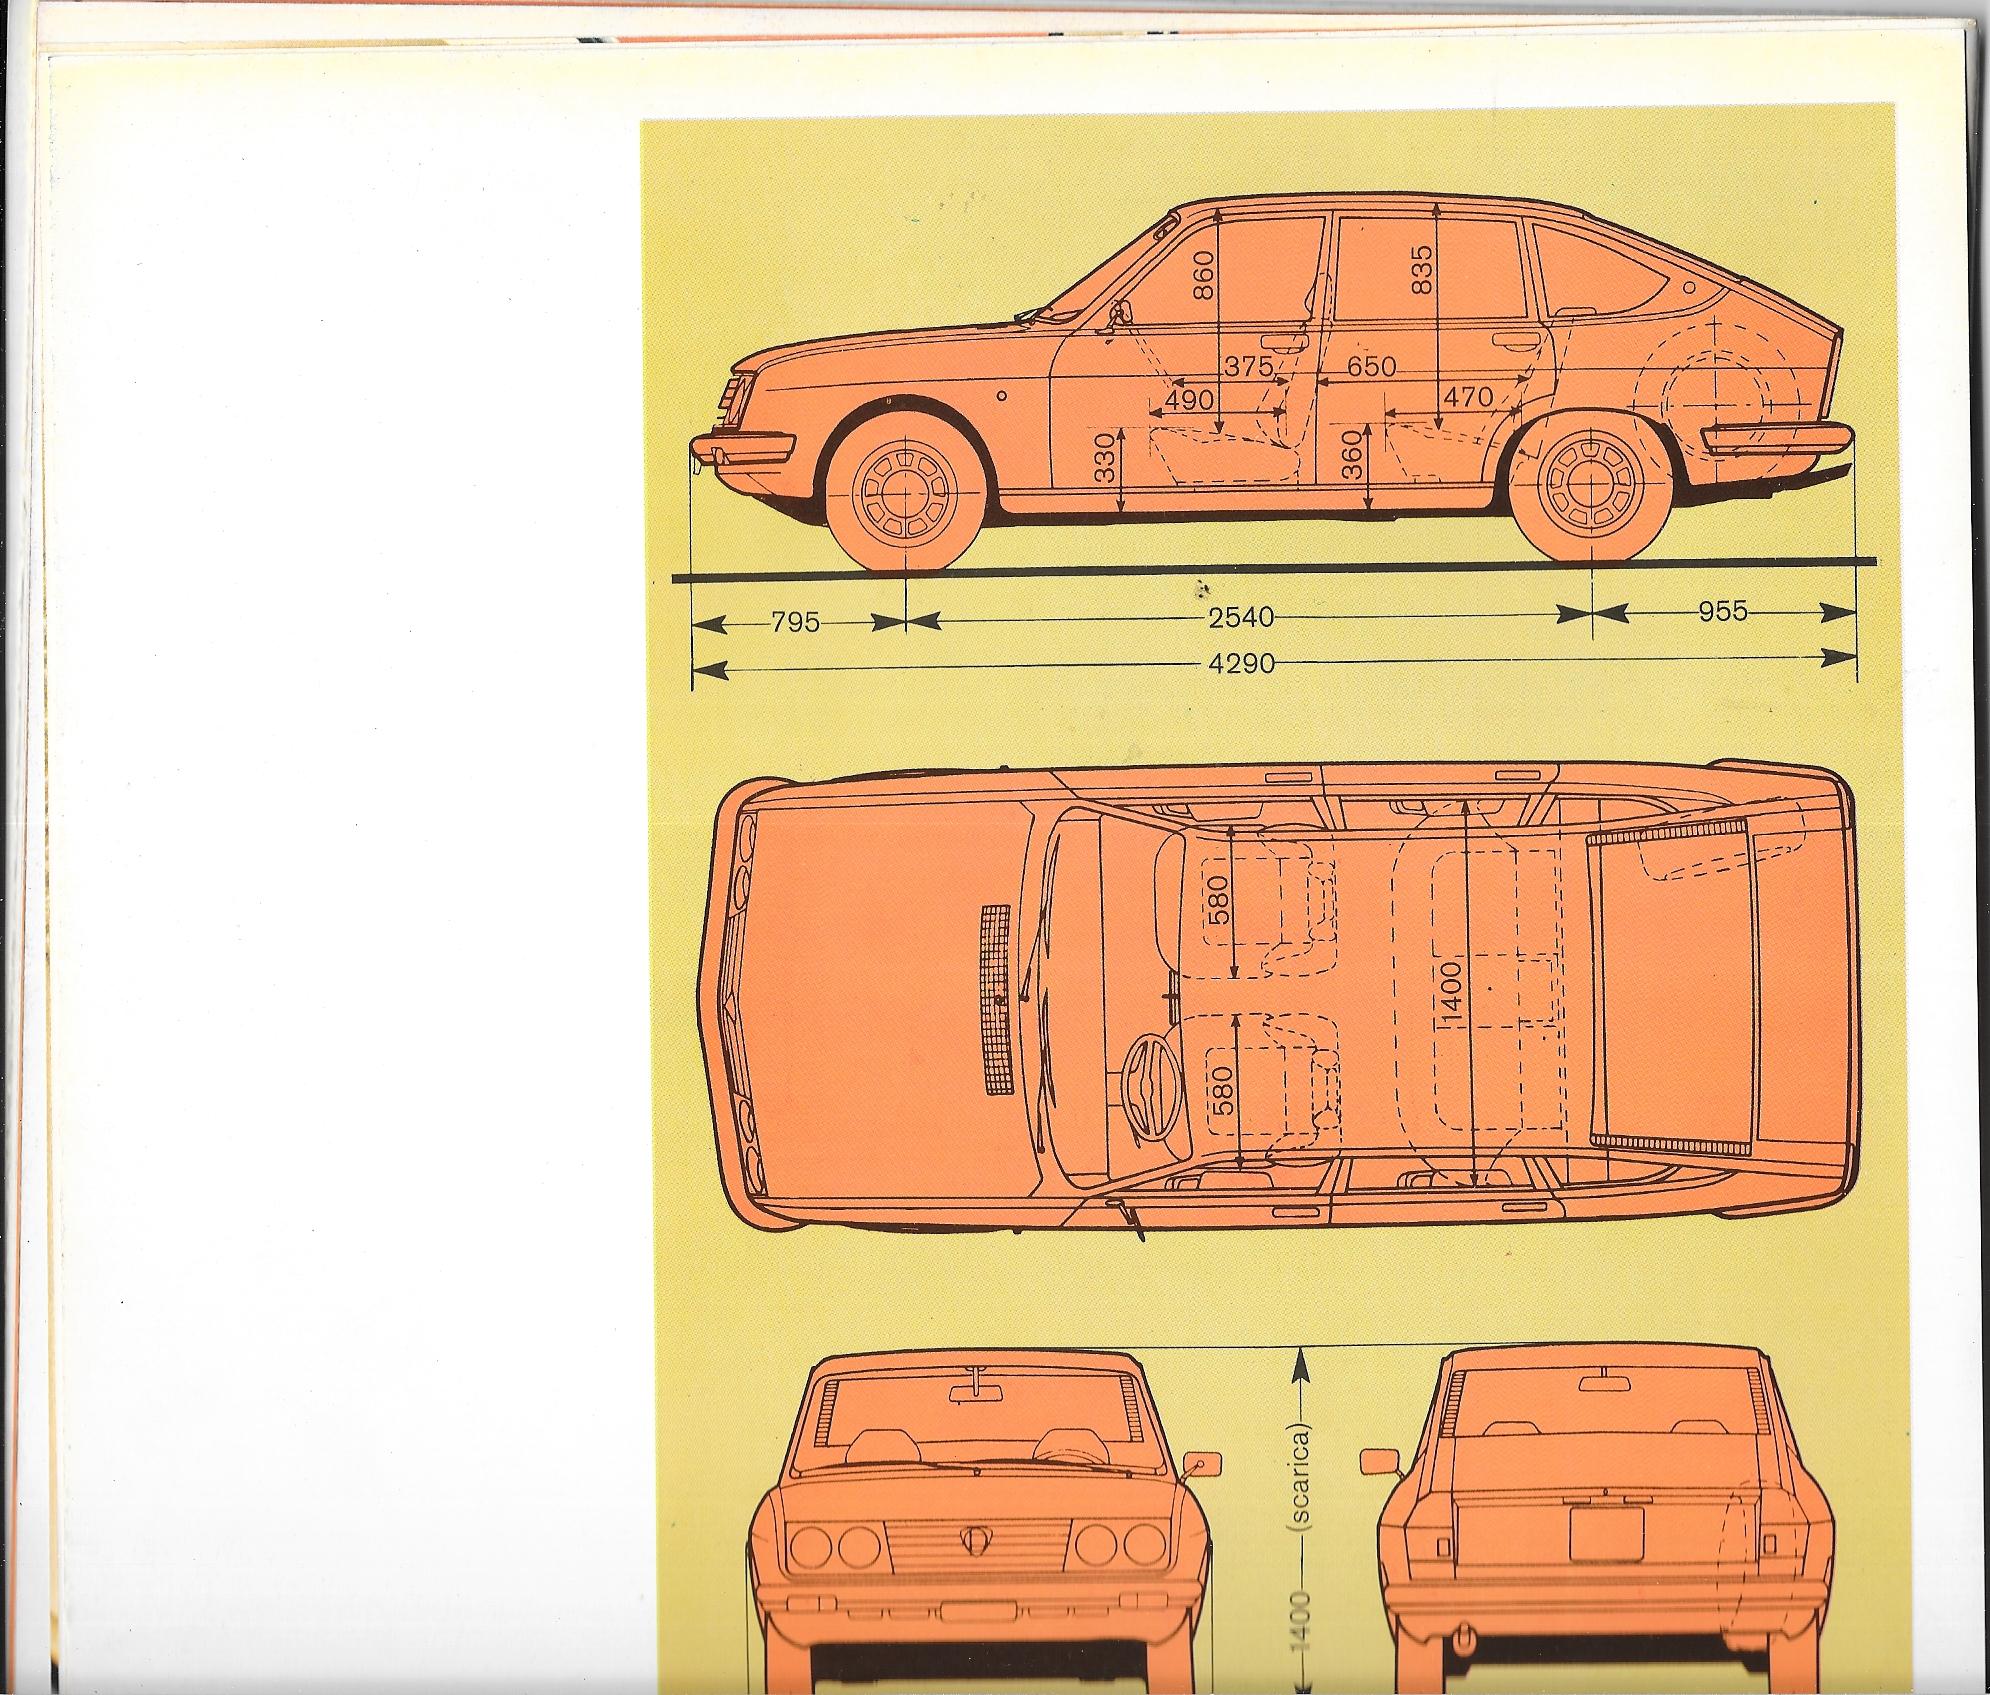Click the 490 front seat depth label
The height and width of the screenshot is (1695, 1990).
click(1189, 401)
